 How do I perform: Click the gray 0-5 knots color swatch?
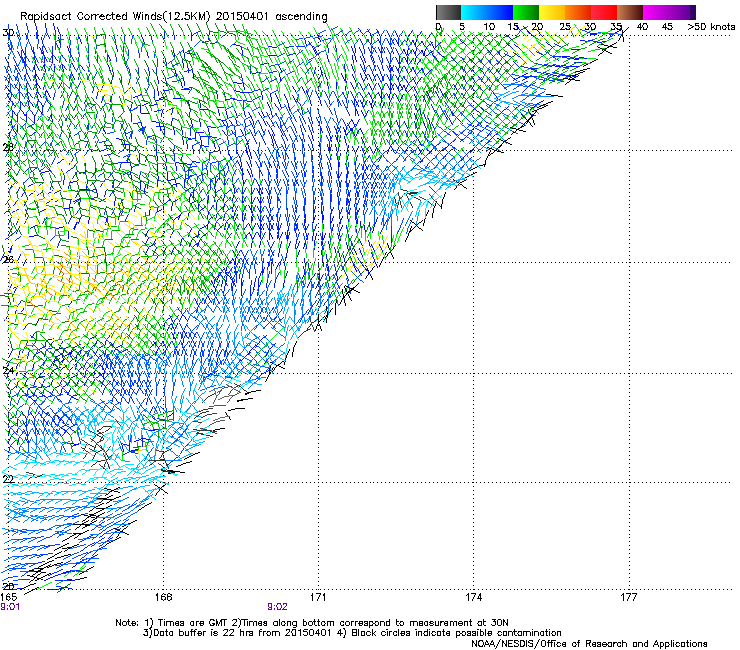(448, 12)
